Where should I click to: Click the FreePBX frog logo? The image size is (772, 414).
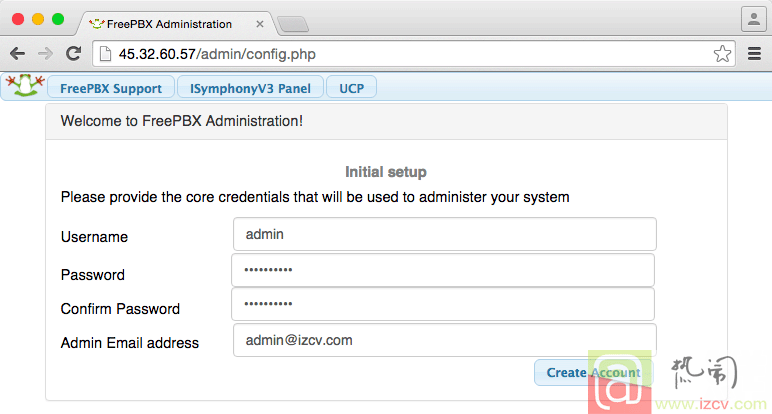(25, 86)
